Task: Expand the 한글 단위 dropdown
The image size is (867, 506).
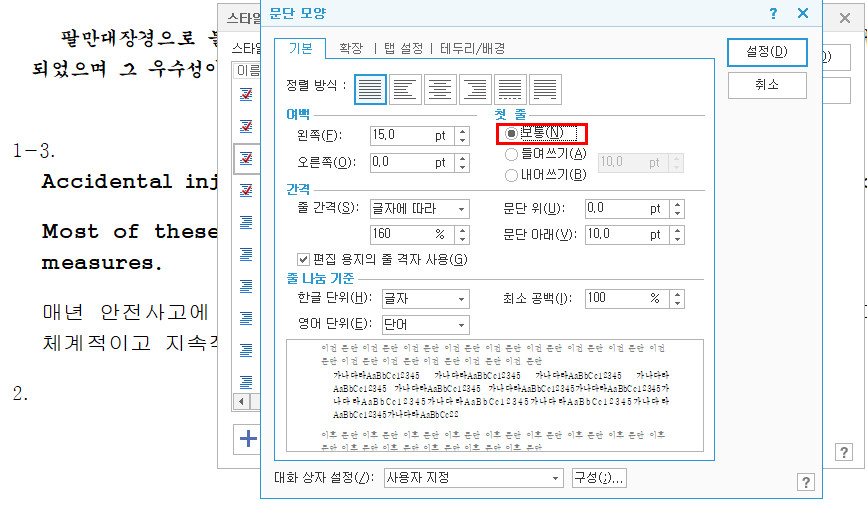Action: pos(418,298)
